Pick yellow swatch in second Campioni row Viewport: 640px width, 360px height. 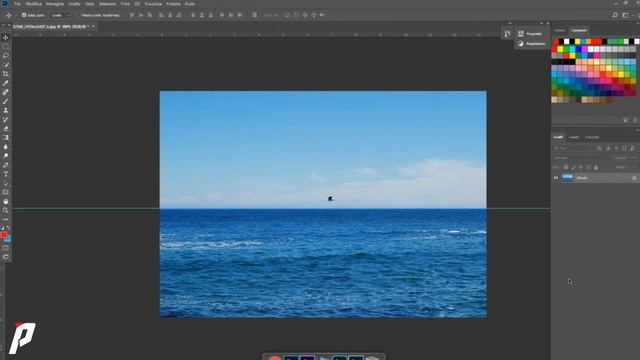(560, 49)
